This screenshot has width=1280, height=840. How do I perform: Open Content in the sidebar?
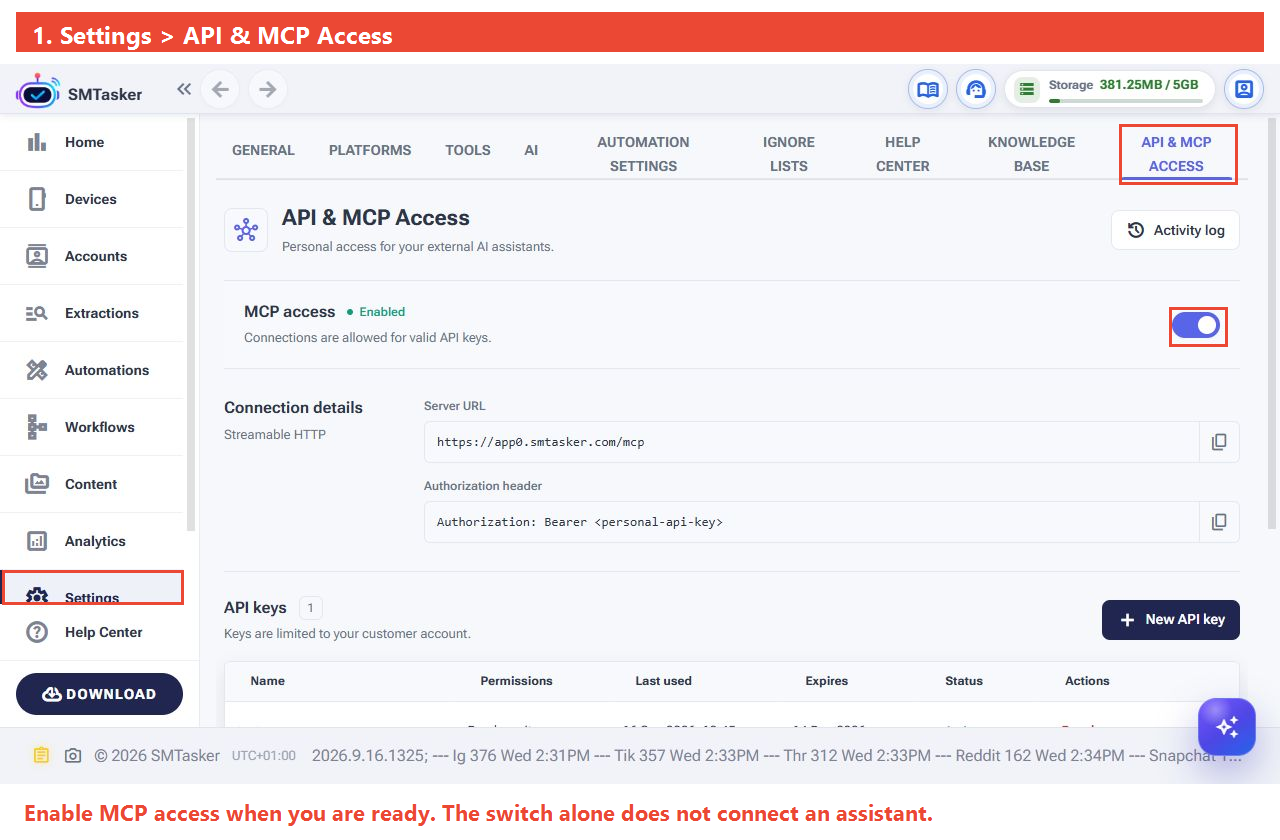(x=92, y=484)
